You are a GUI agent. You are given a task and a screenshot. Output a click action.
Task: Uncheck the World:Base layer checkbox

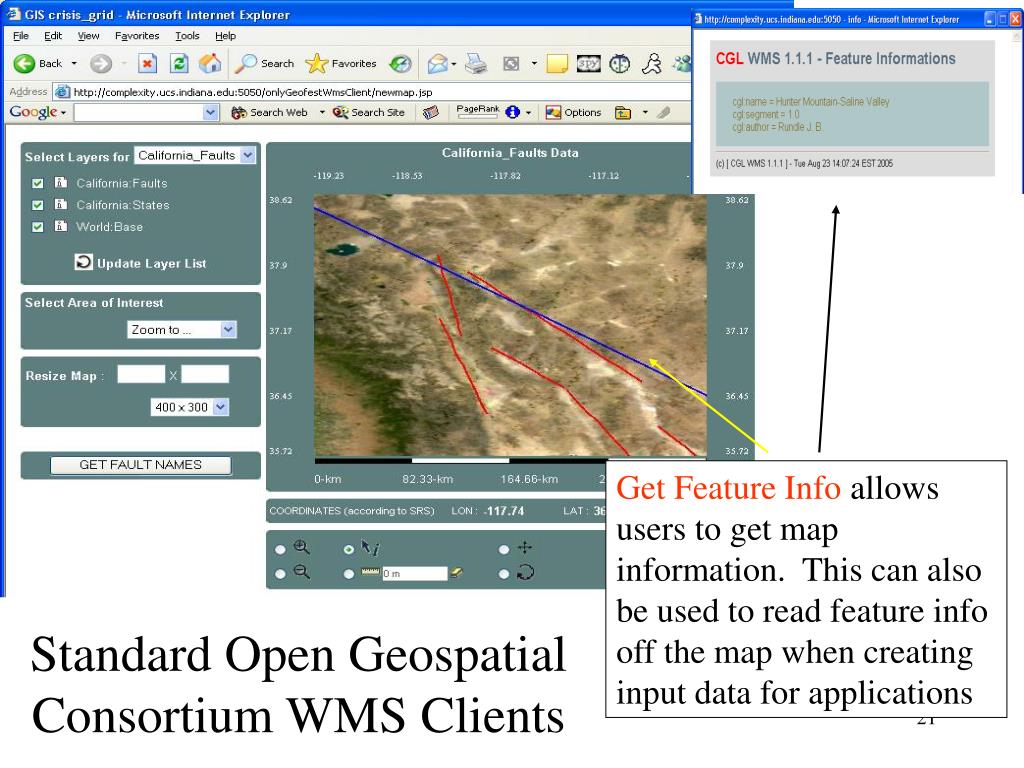click(x=38, y=227)
